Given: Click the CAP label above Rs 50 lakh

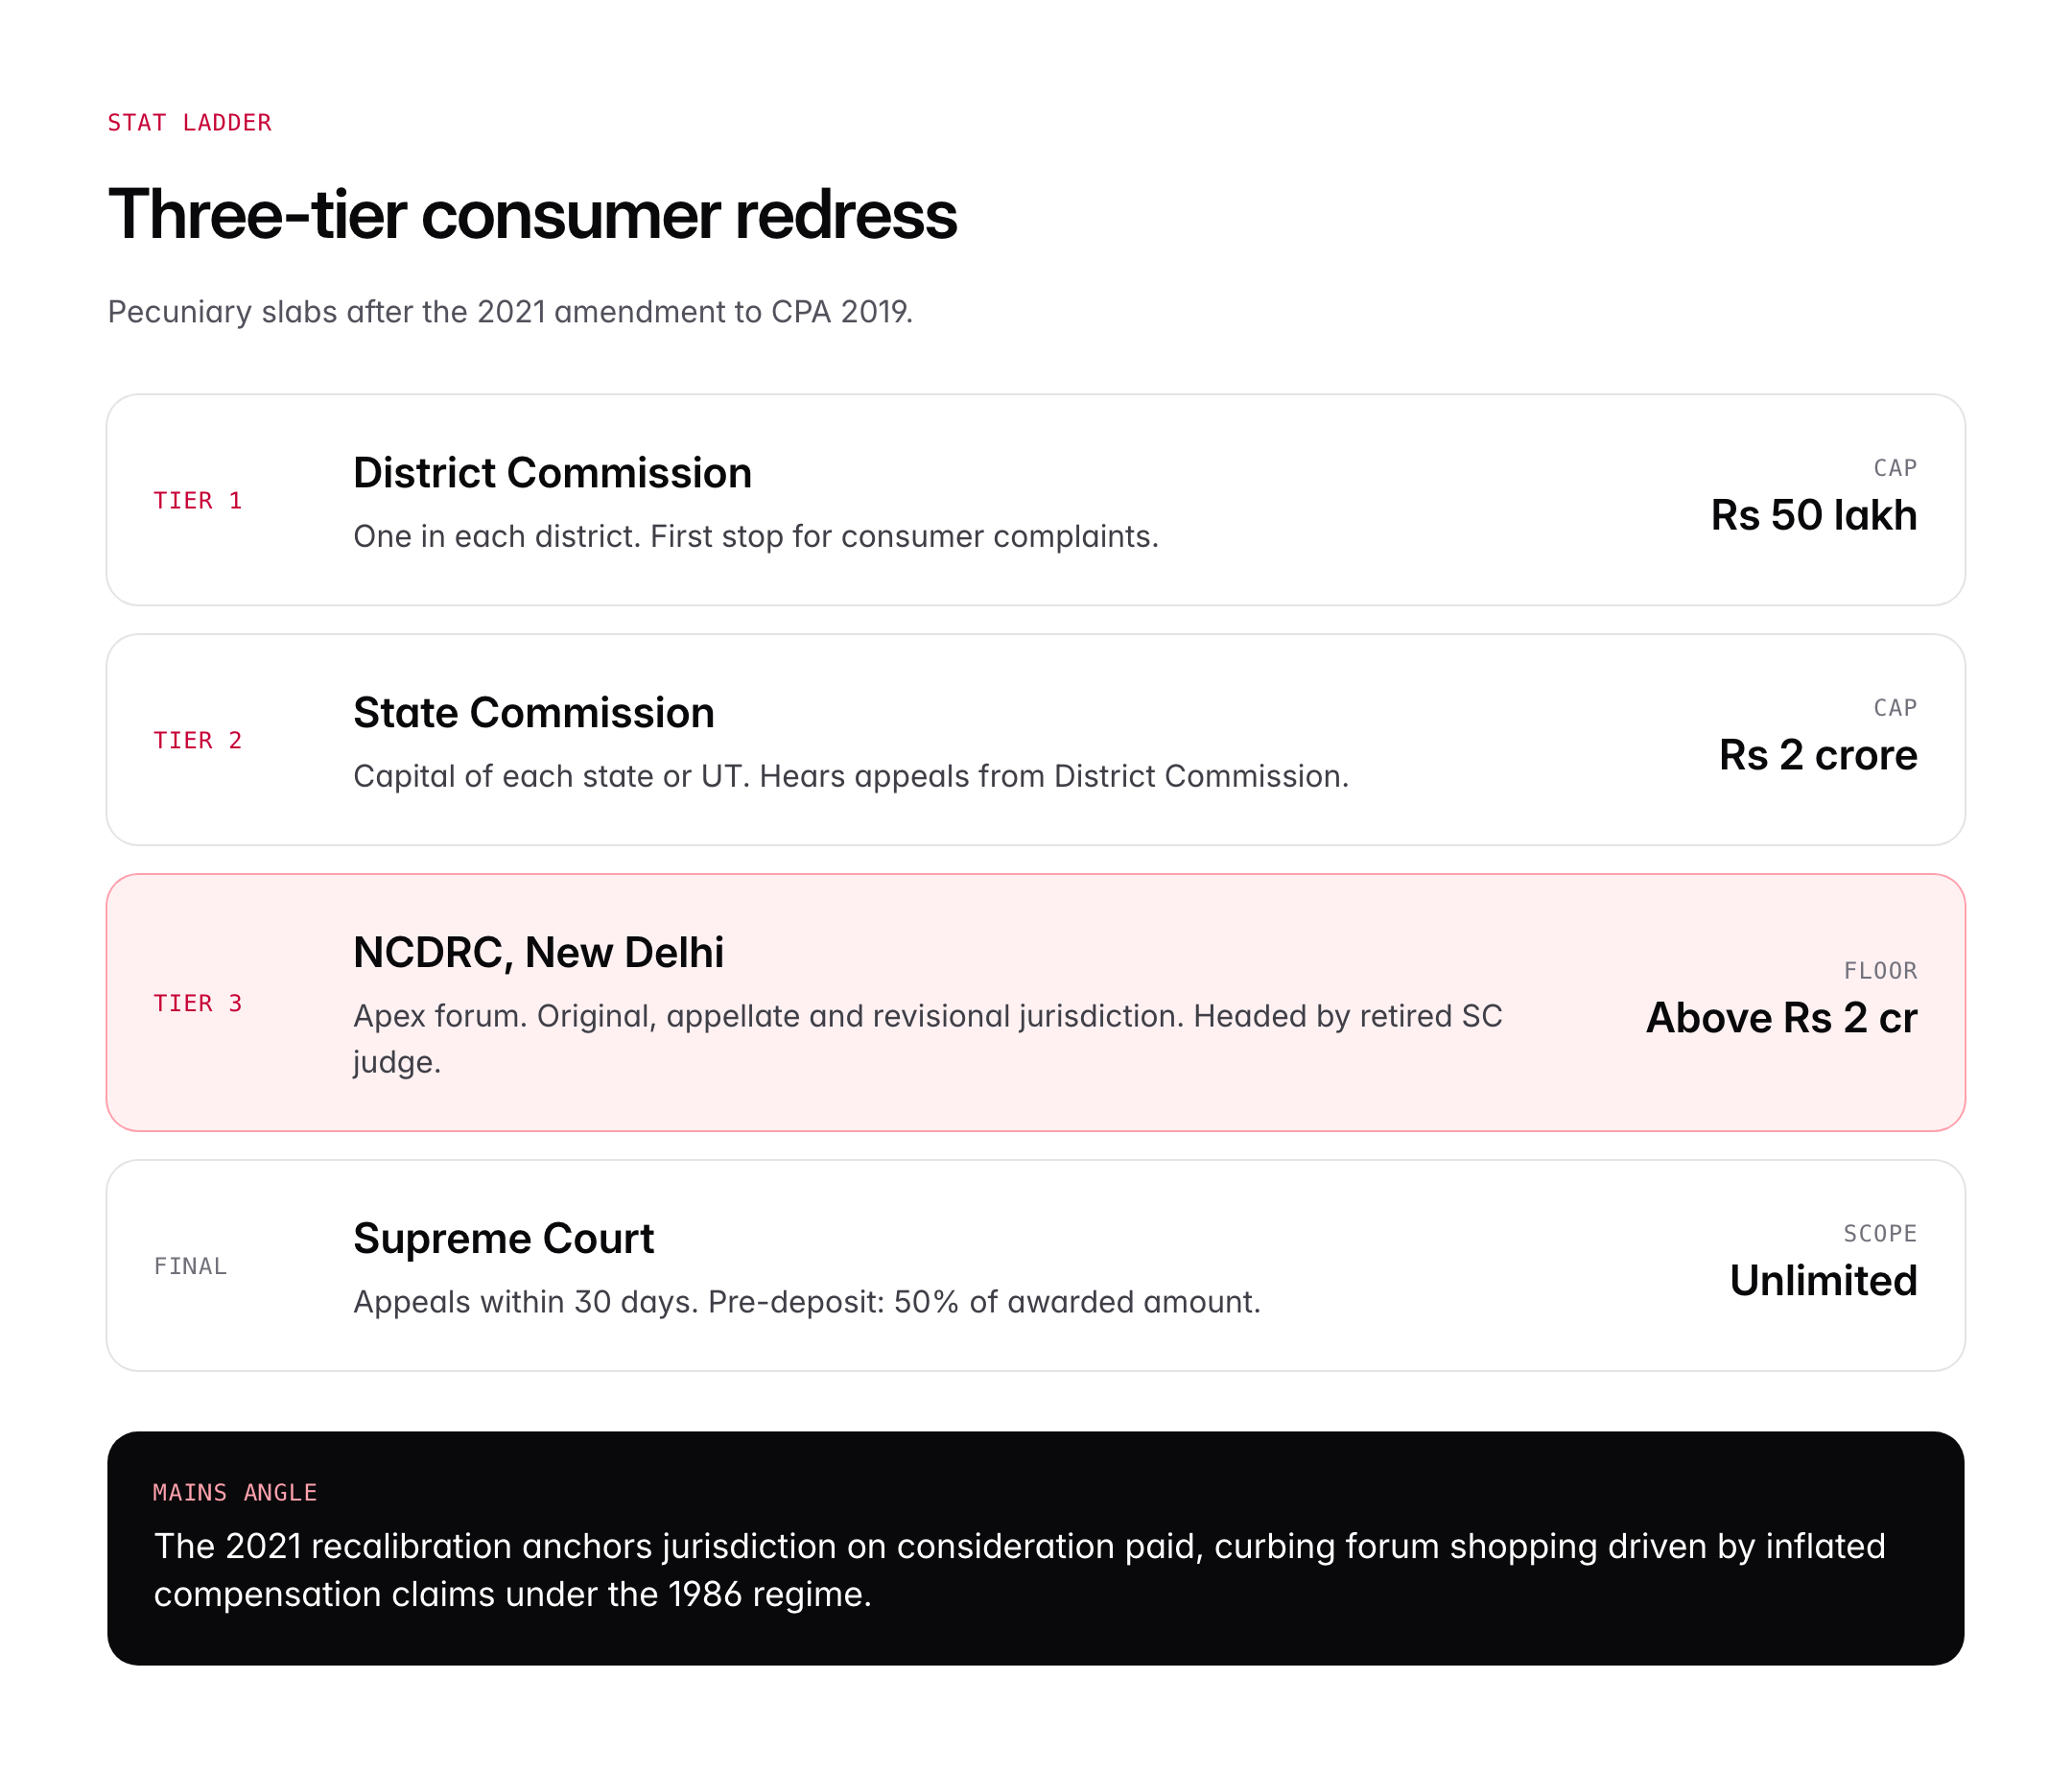Looking at the screenshot, I should tap(1895, 467).
